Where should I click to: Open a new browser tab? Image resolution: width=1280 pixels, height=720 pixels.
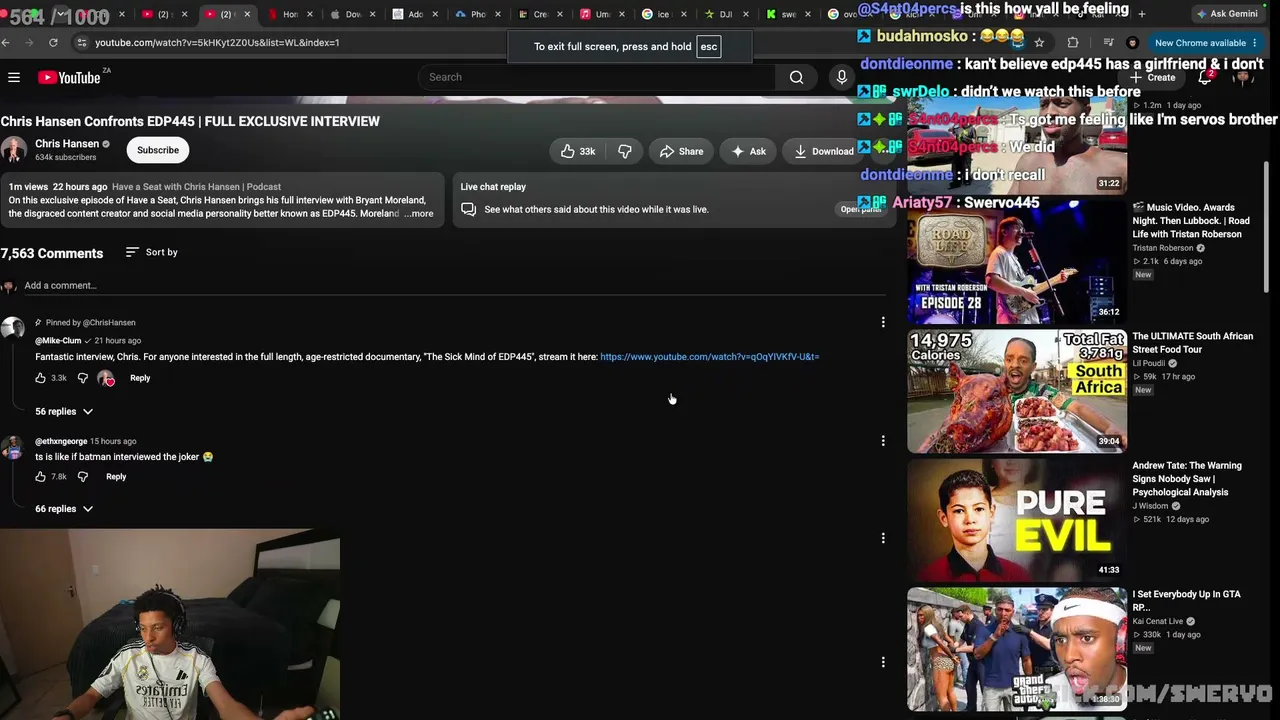tap(1142, 14)
